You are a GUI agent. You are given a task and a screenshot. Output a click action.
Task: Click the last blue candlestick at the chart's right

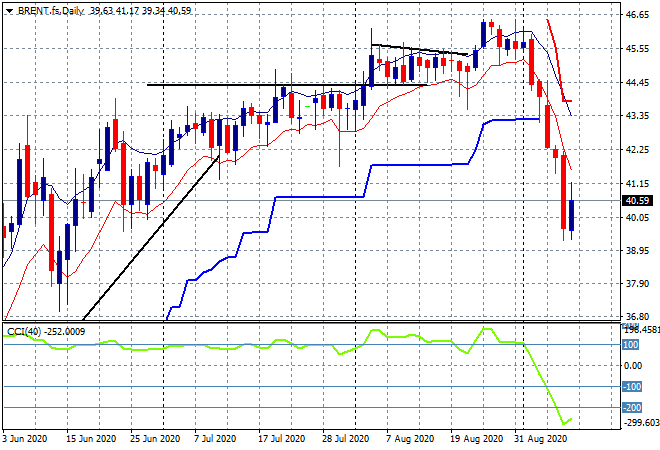(x=571, y=216)
